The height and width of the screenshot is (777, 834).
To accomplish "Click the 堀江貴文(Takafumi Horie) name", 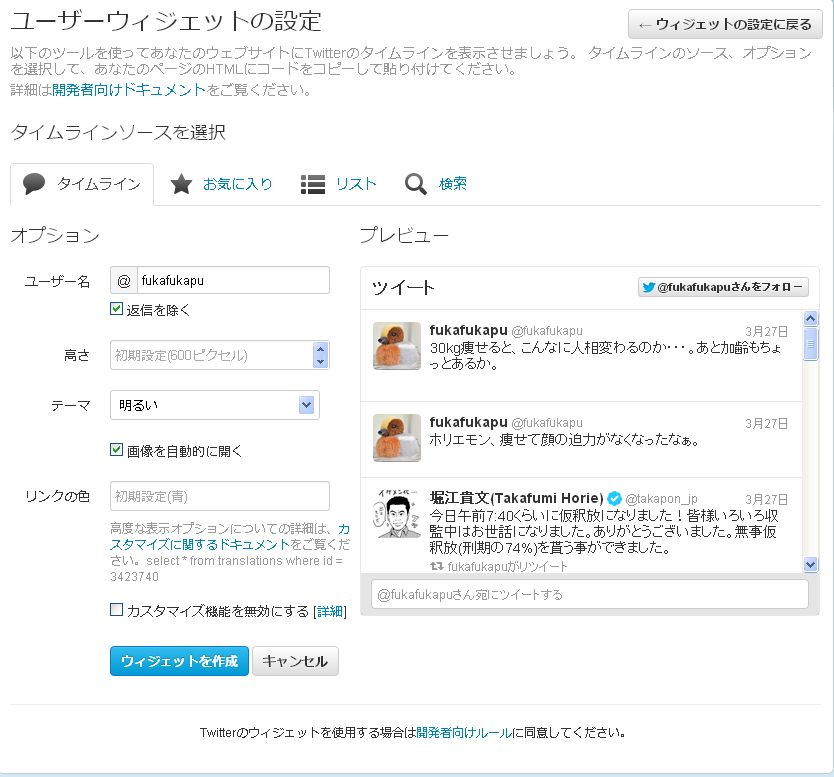I will coord(516,498).
